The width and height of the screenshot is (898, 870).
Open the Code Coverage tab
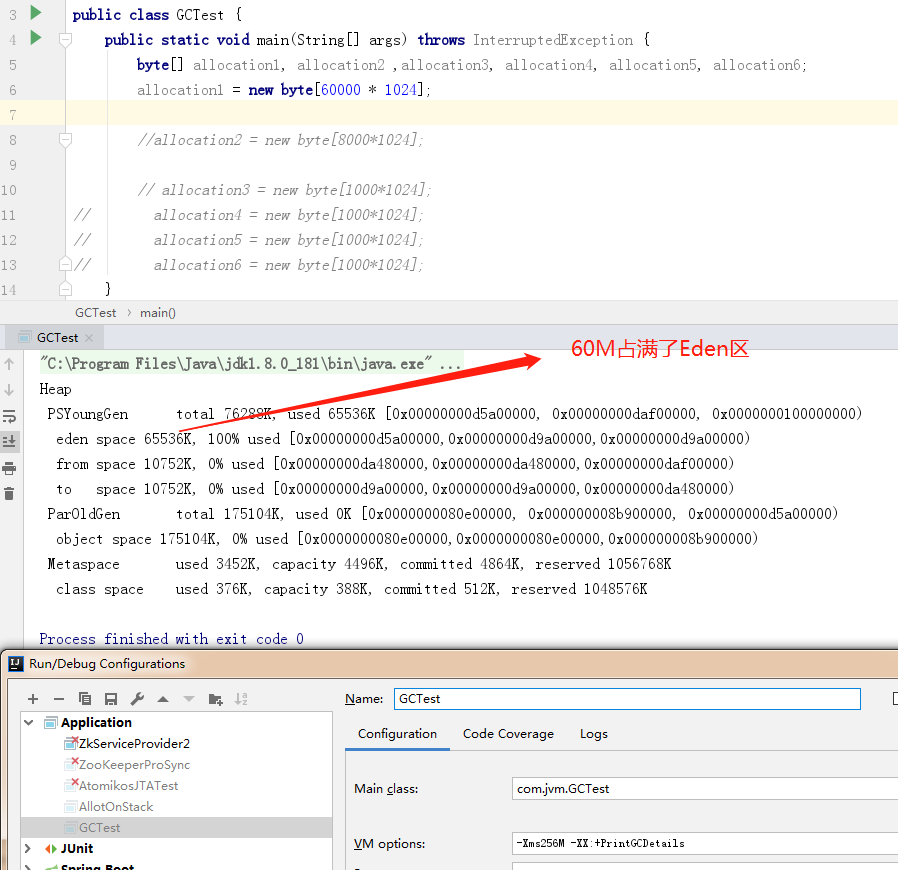508,734
